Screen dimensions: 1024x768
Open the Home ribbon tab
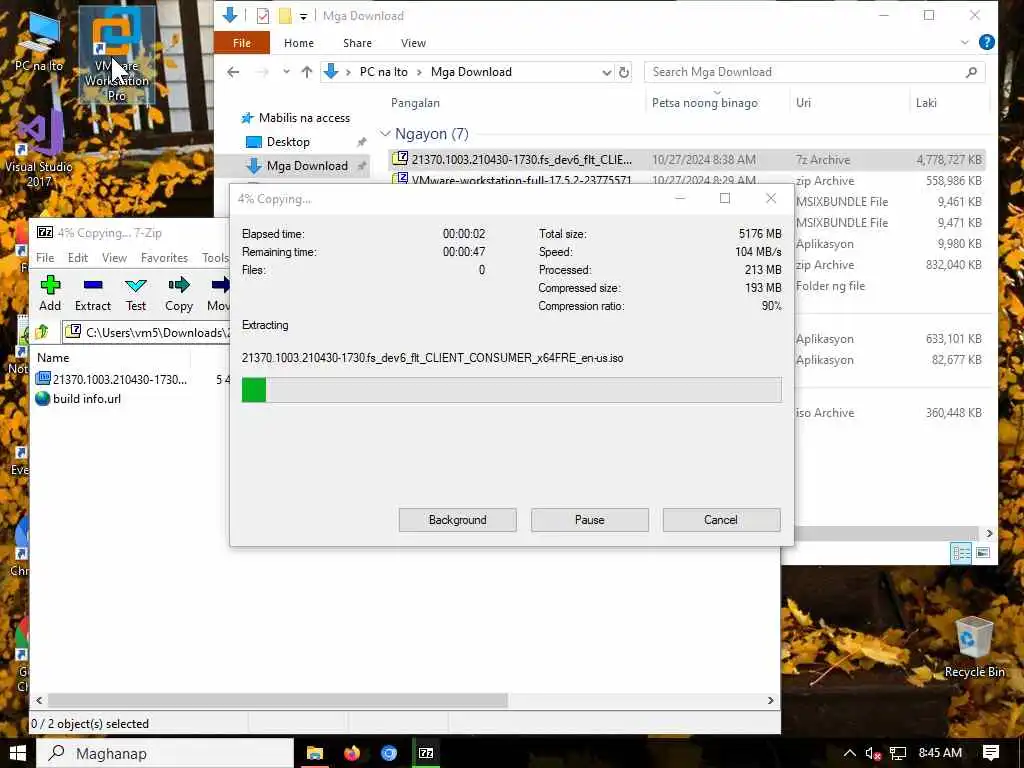coord(298,42)
